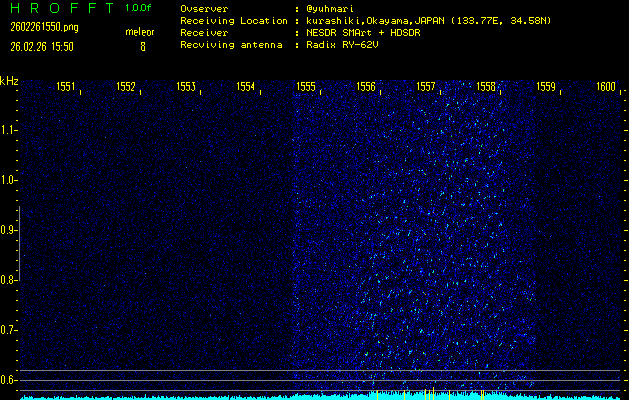The image size is (629, 400).
Task: Click the 1551 time marker
Action: tap(66, 87)
